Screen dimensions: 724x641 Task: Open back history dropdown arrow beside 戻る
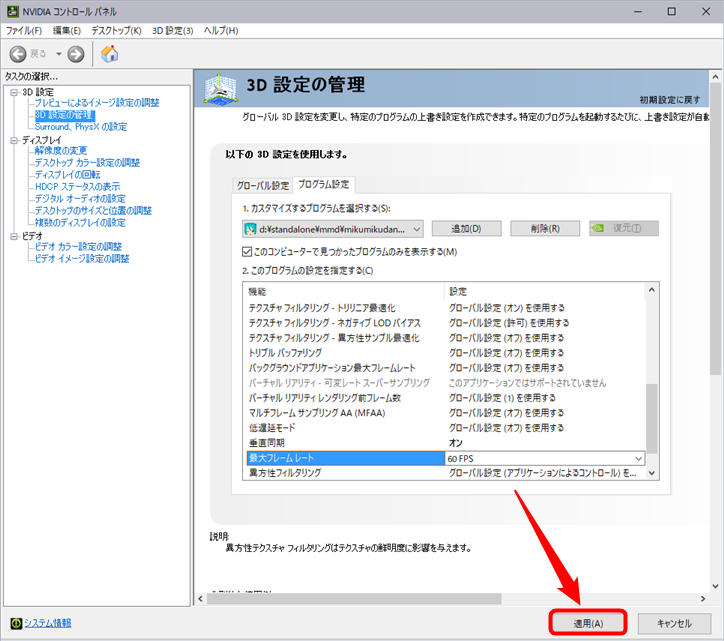(59, 54)
